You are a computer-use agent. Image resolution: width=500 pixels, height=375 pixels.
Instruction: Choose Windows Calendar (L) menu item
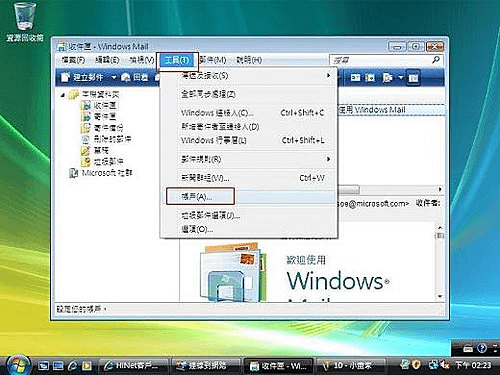tap(249, 140)
